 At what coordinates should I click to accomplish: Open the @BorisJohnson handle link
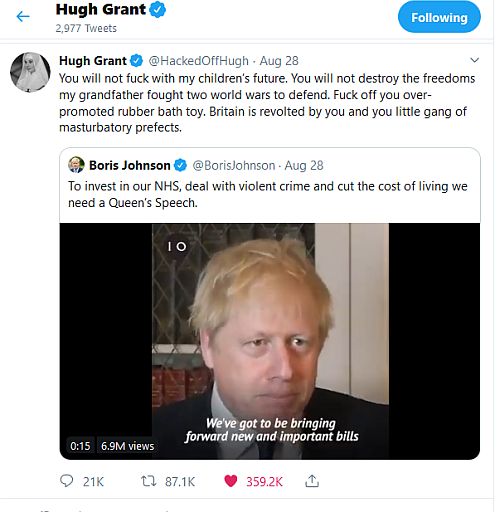pos(234,165)
